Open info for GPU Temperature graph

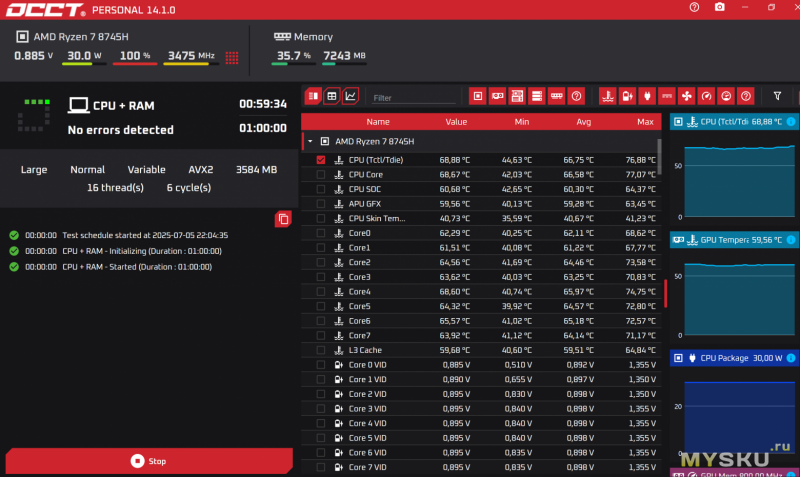click(790, 240)
